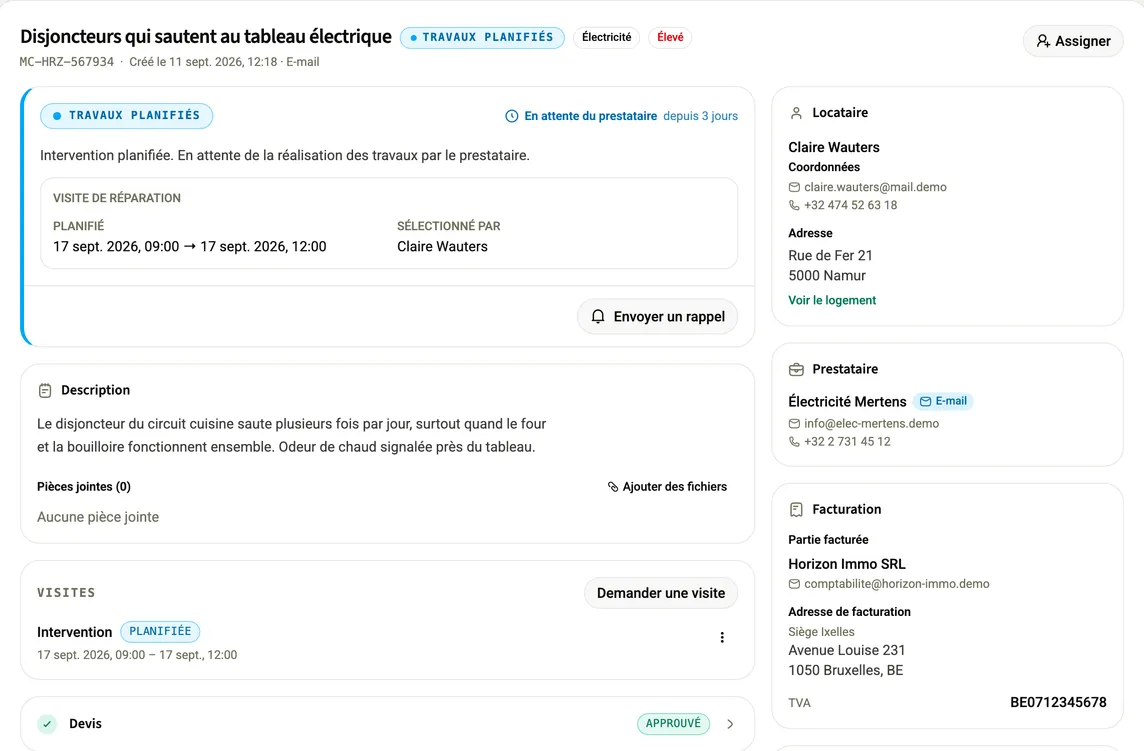The image size is (1144, 751).
Task: Click the green check icon beside Devis
Action: click(47, 724)
